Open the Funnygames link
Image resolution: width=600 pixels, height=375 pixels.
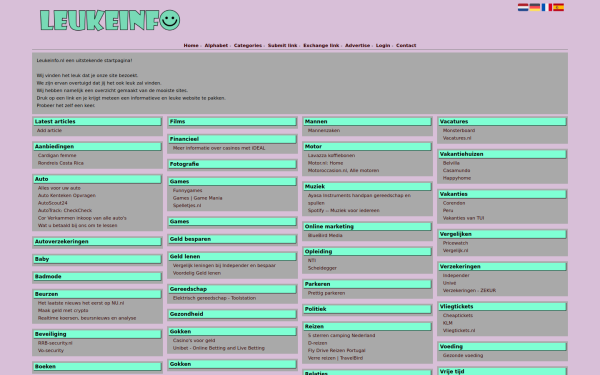click(x=188, y=191)
